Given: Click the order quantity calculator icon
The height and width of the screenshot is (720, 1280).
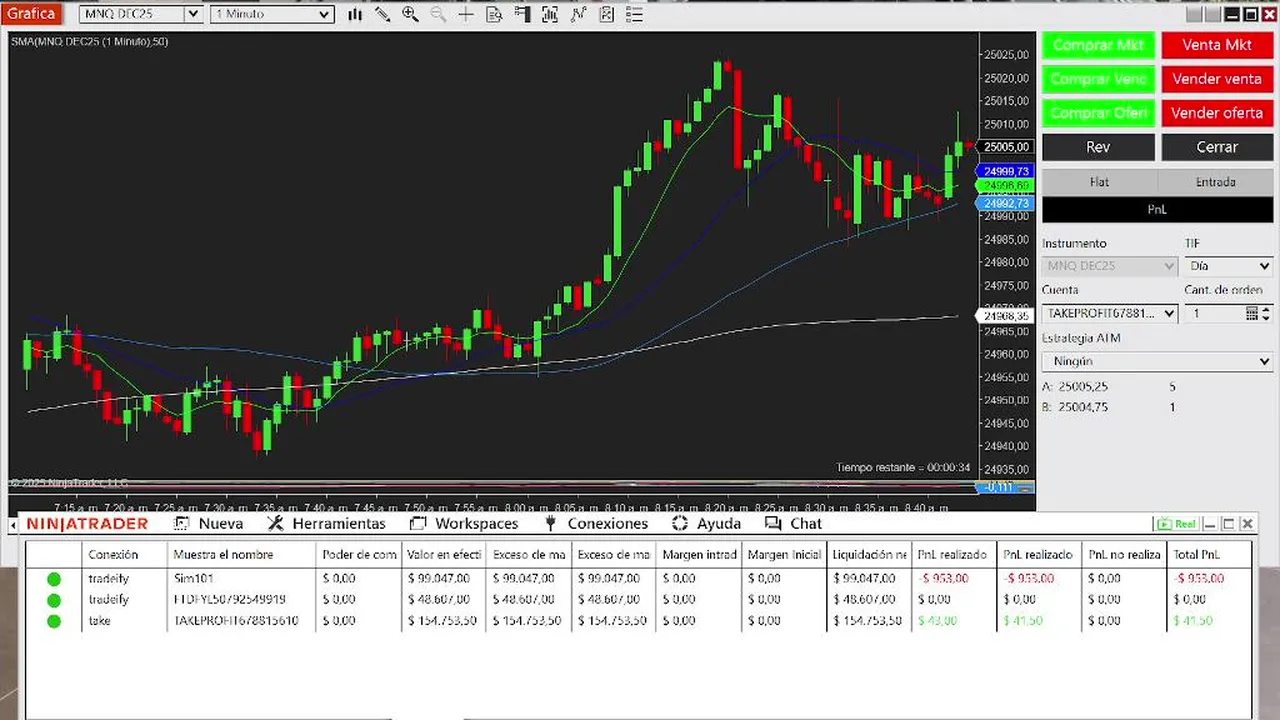Looking at the screenshot, I should pyautogui.click(x=1251, y=313).
